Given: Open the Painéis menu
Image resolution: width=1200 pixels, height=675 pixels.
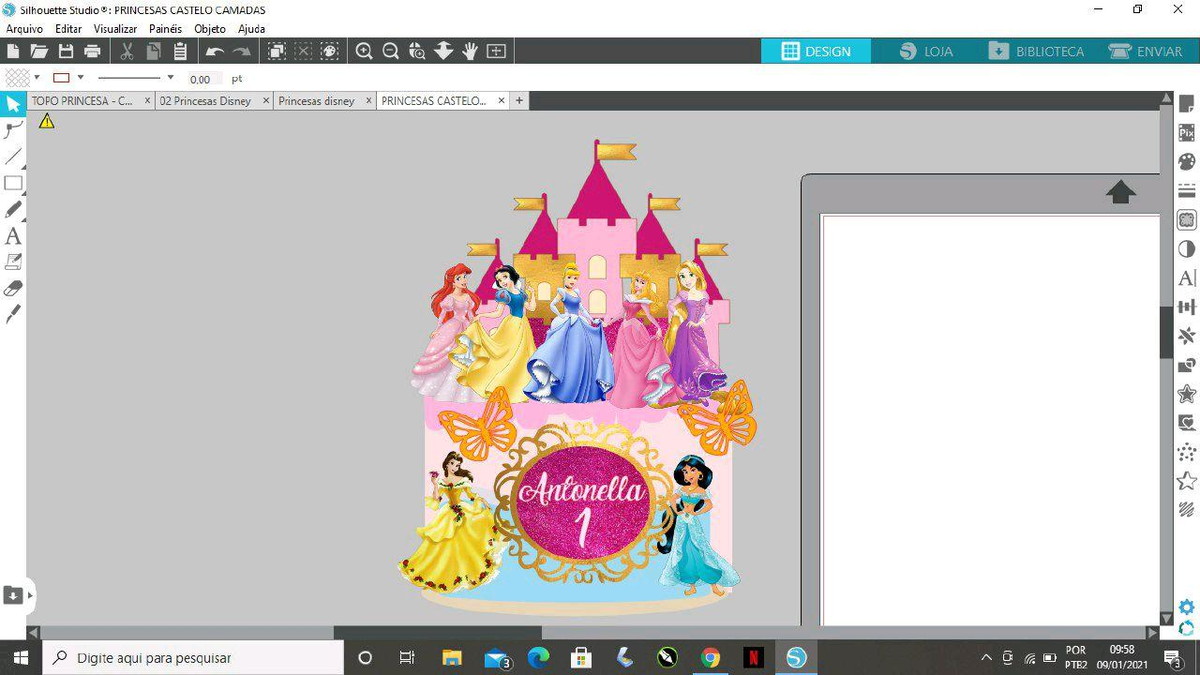Looking at the screenshot, I should coord(166,29).
